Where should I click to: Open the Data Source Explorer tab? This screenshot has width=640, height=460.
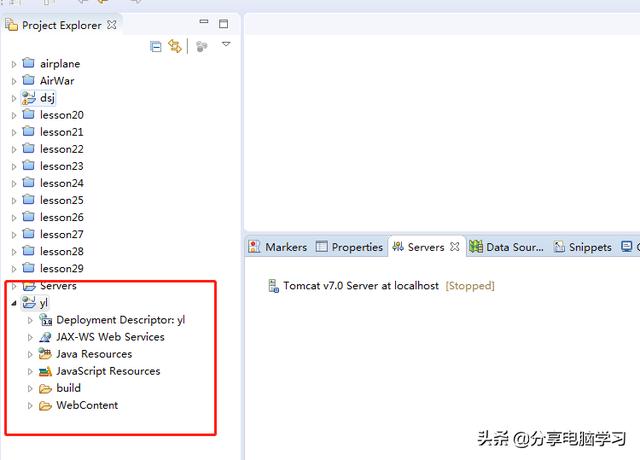[507, 247]
